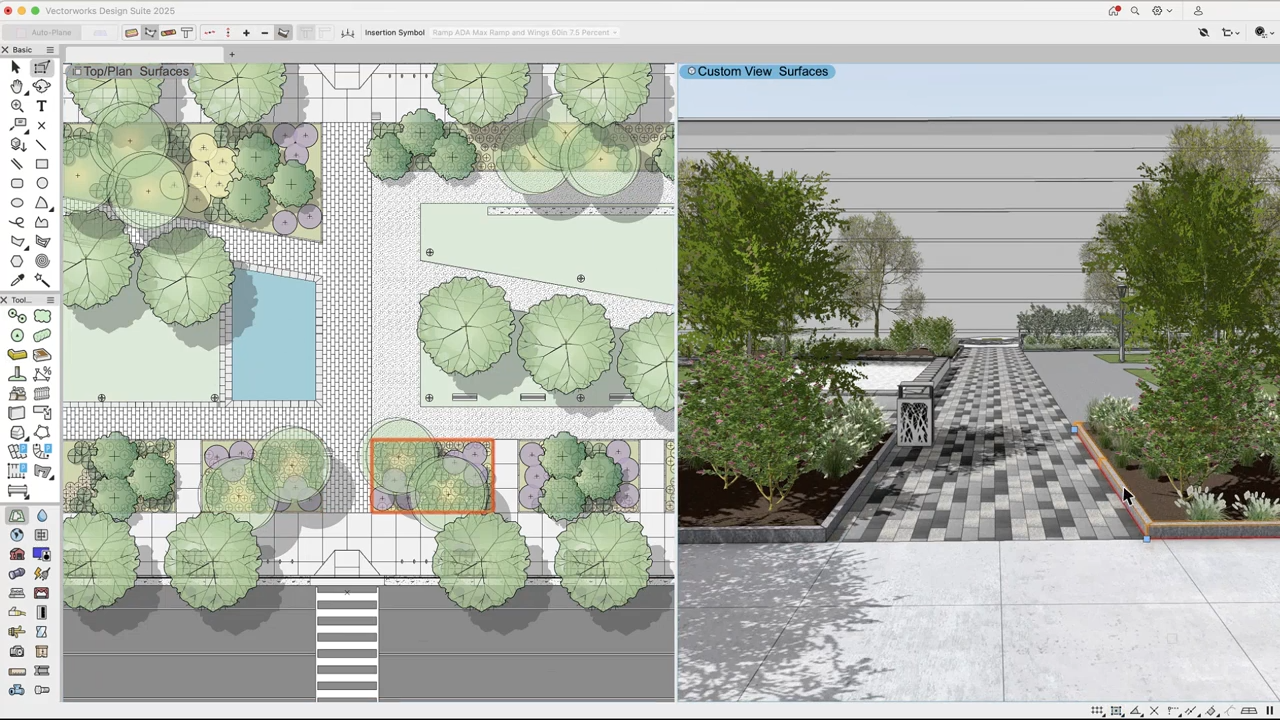Image resolution: width=1280 pixels, height=720 pixels.
Task: Select the Circle tool
Action: click(x=42, y=183)
